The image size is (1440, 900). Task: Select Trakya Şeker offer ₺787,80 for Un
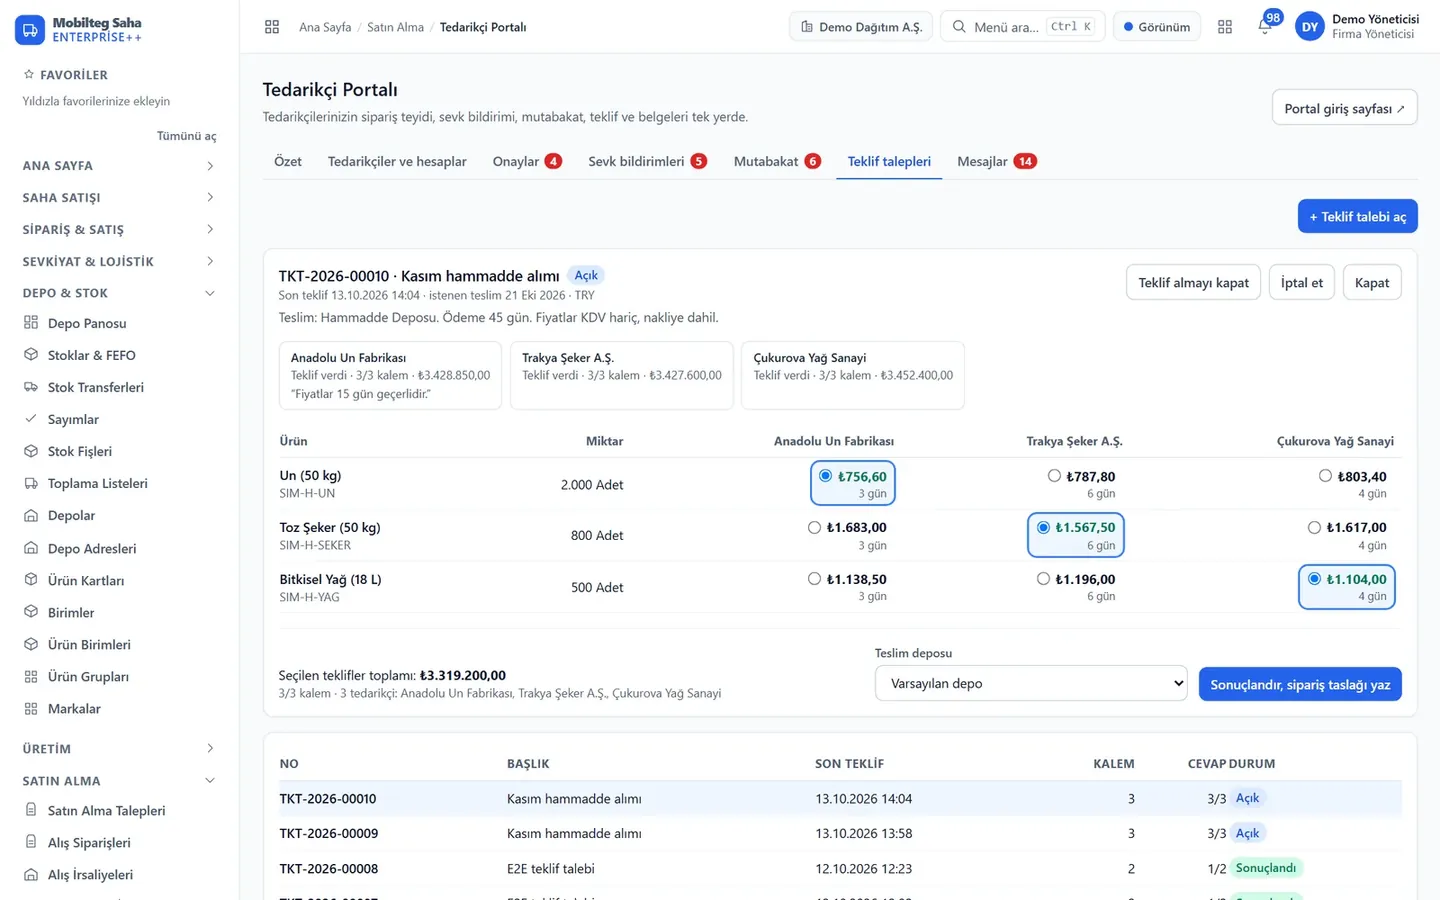click(x=1054, y=476)
